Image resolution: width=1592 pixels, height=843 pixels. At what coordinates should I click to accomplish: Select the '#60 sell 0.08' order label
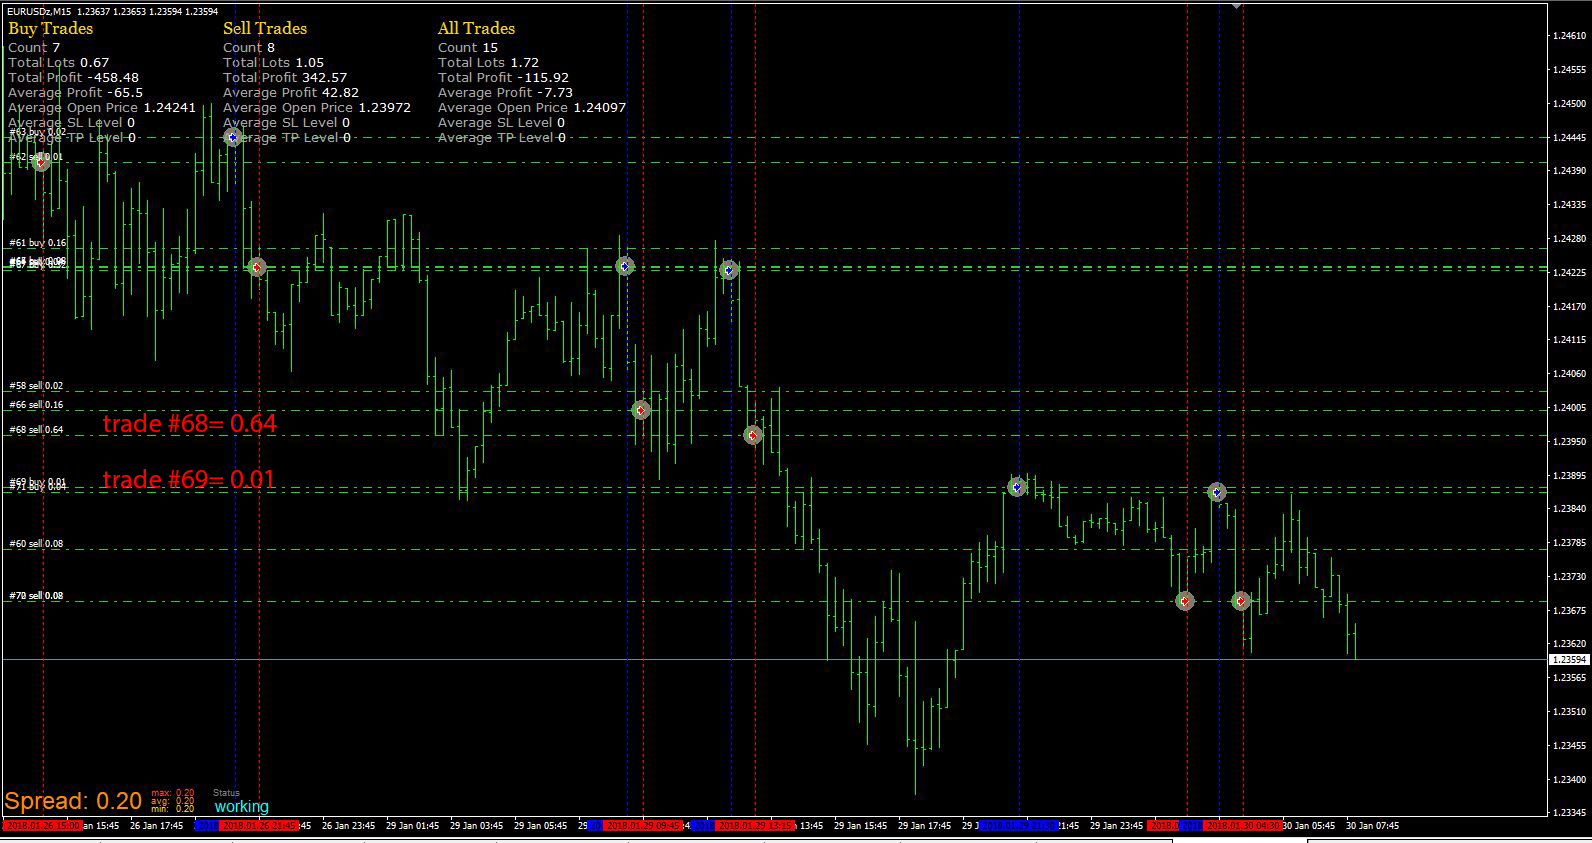click(x=35, y=544)
